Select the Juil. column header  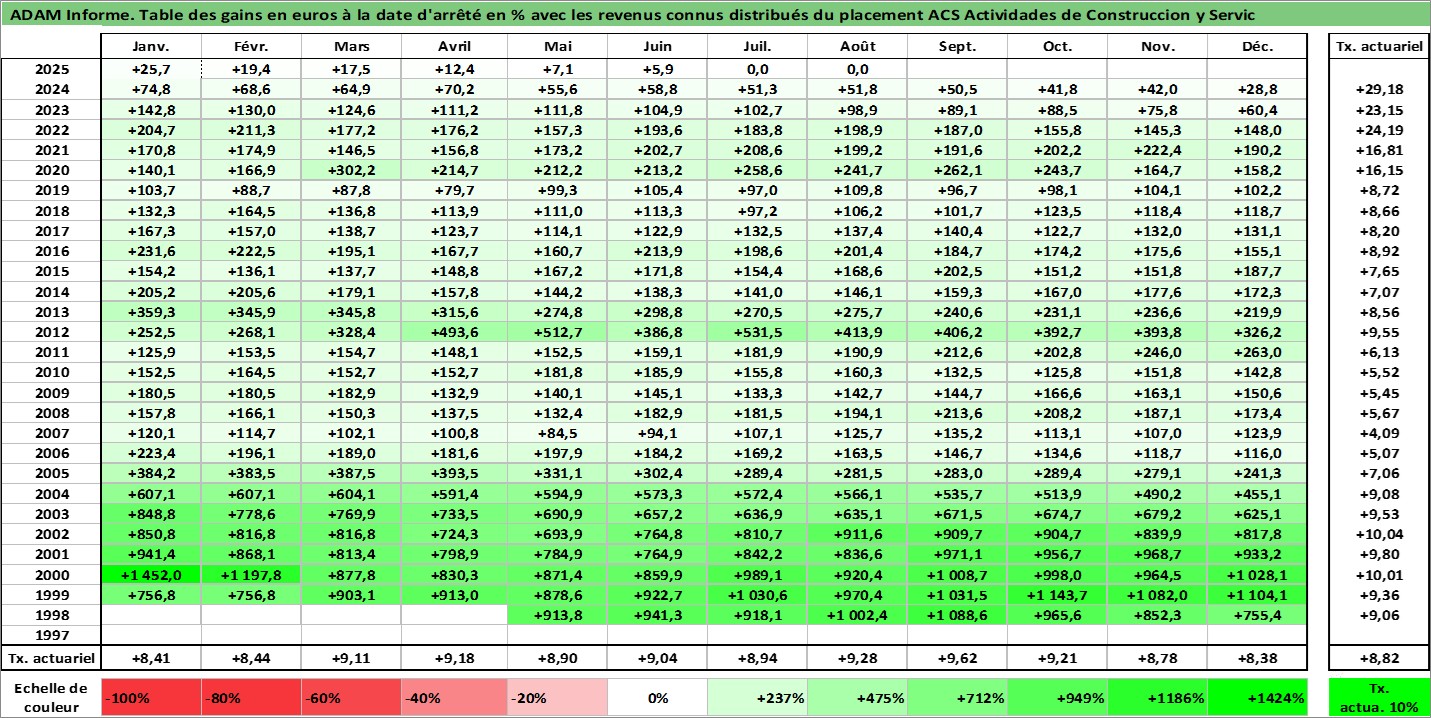tap(757, 47)
